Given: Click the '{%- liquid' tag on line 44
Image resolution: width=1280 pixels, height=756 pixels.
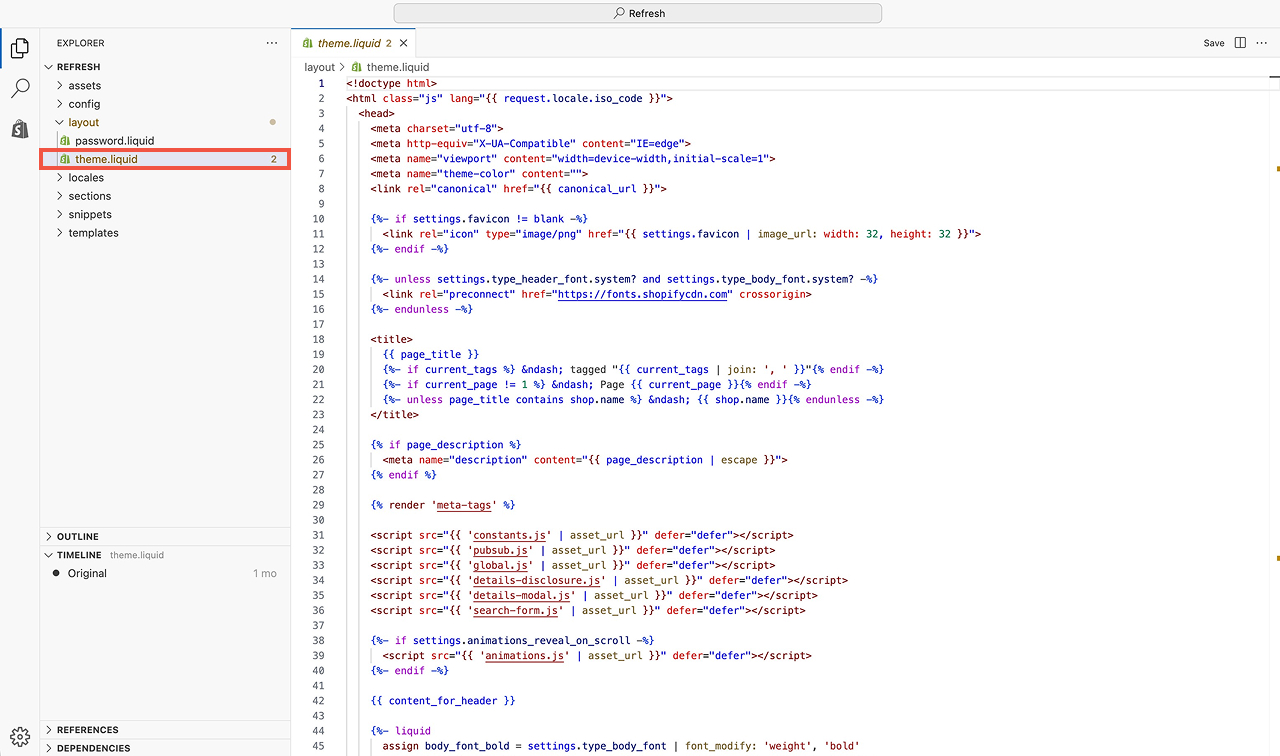Looking at the screenshot, I should point(400,731).
